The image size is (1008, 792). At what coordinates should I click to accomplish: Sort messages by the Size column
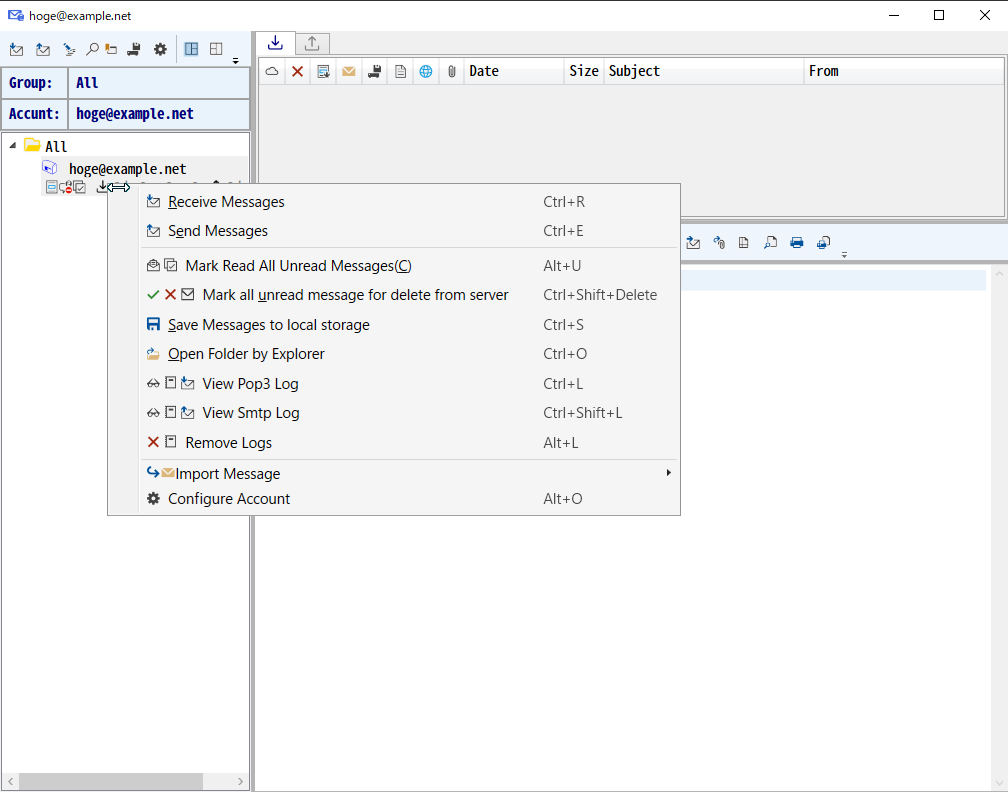point(584,71)
